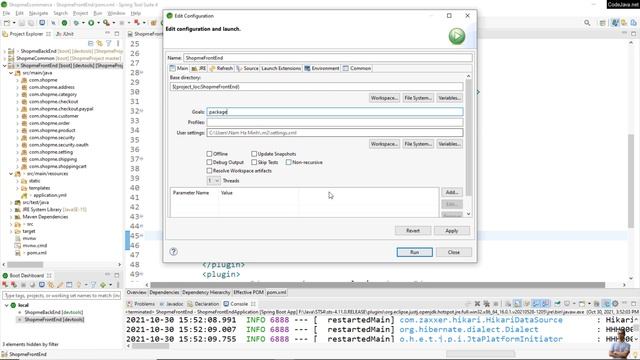Click the Boot Dashboard filter text box
The height and width of the screenshot is (360, 640).
pyautogui.click(x=62, y=295)
